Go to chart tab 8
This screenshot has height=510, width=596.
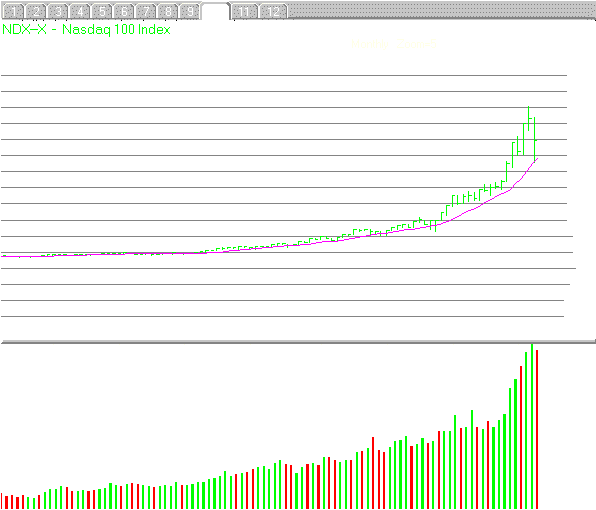pos(168,11)
